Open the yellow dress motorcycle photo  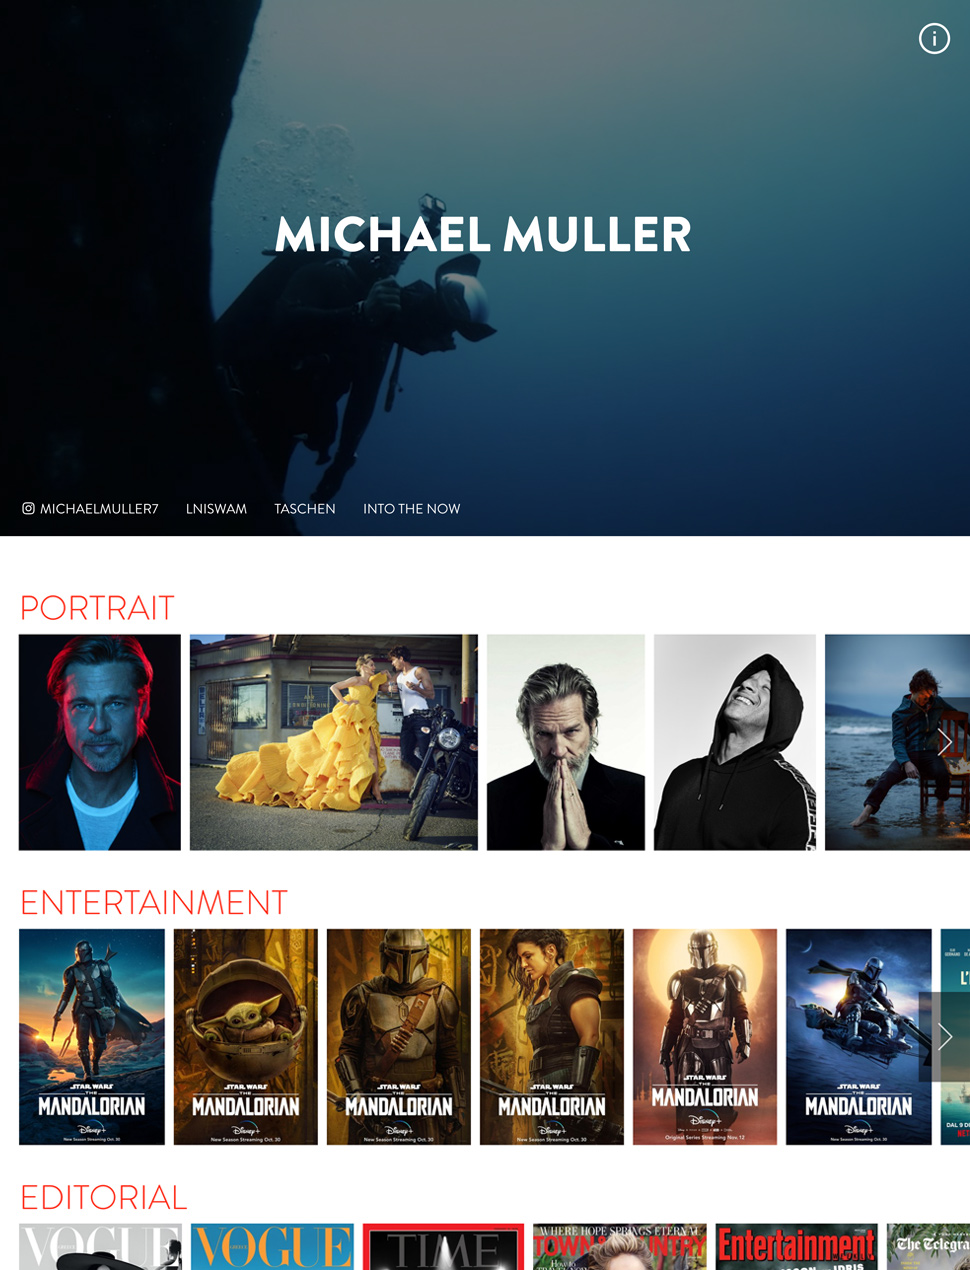[334, 742]
